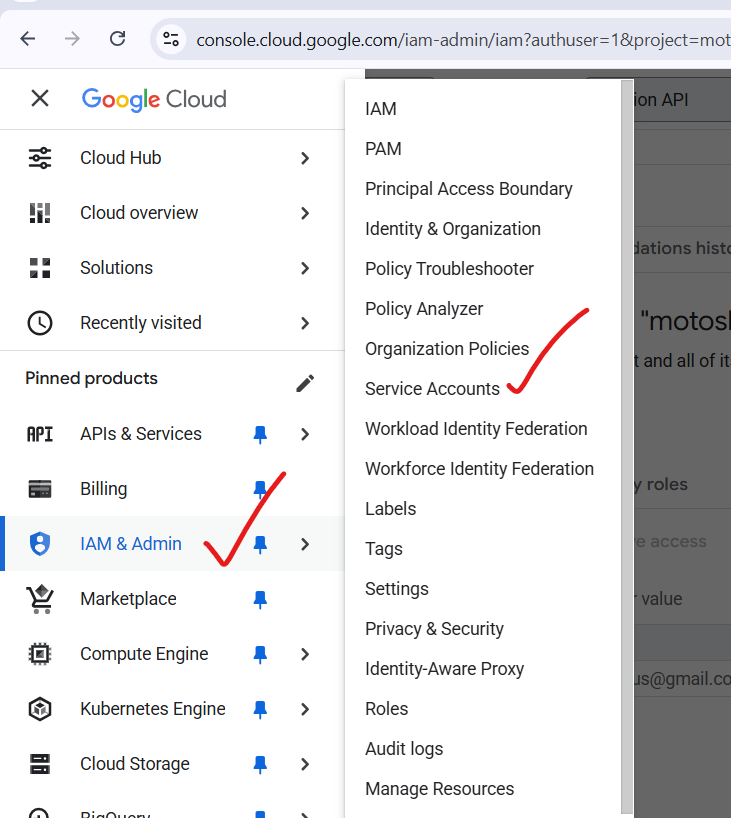Edit pinned products with pencil icon
Image resolution: width=731 pixels, height=818 pixels.
coord(306,384)
